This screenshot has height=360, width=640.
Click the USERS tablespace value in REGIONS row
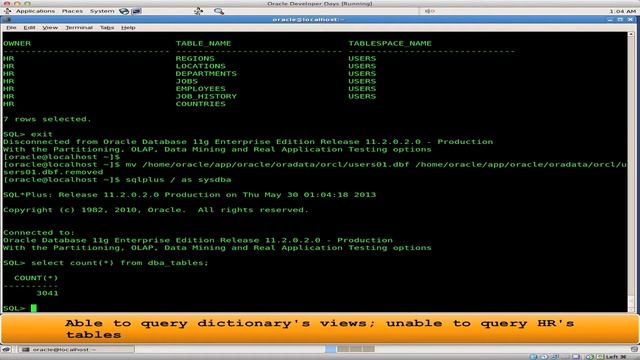point(362,58)
